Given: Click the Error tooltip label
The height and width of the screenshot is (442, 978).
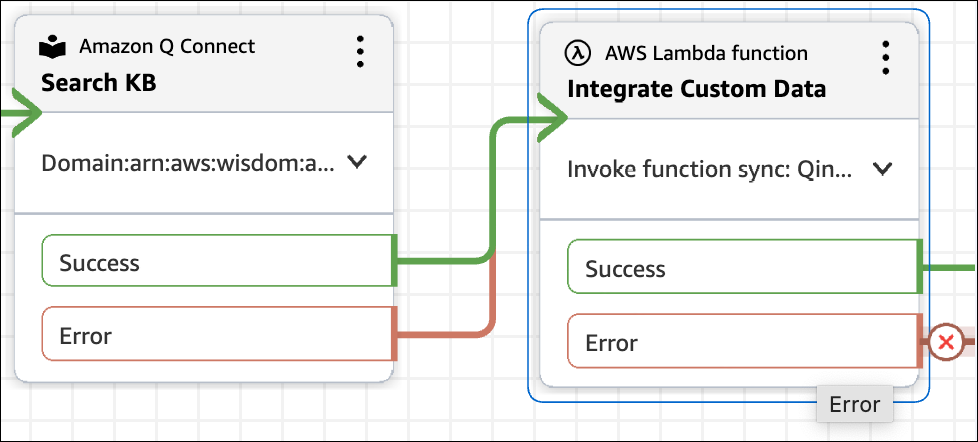Looking at the screenshot, I should click(855, 405).
